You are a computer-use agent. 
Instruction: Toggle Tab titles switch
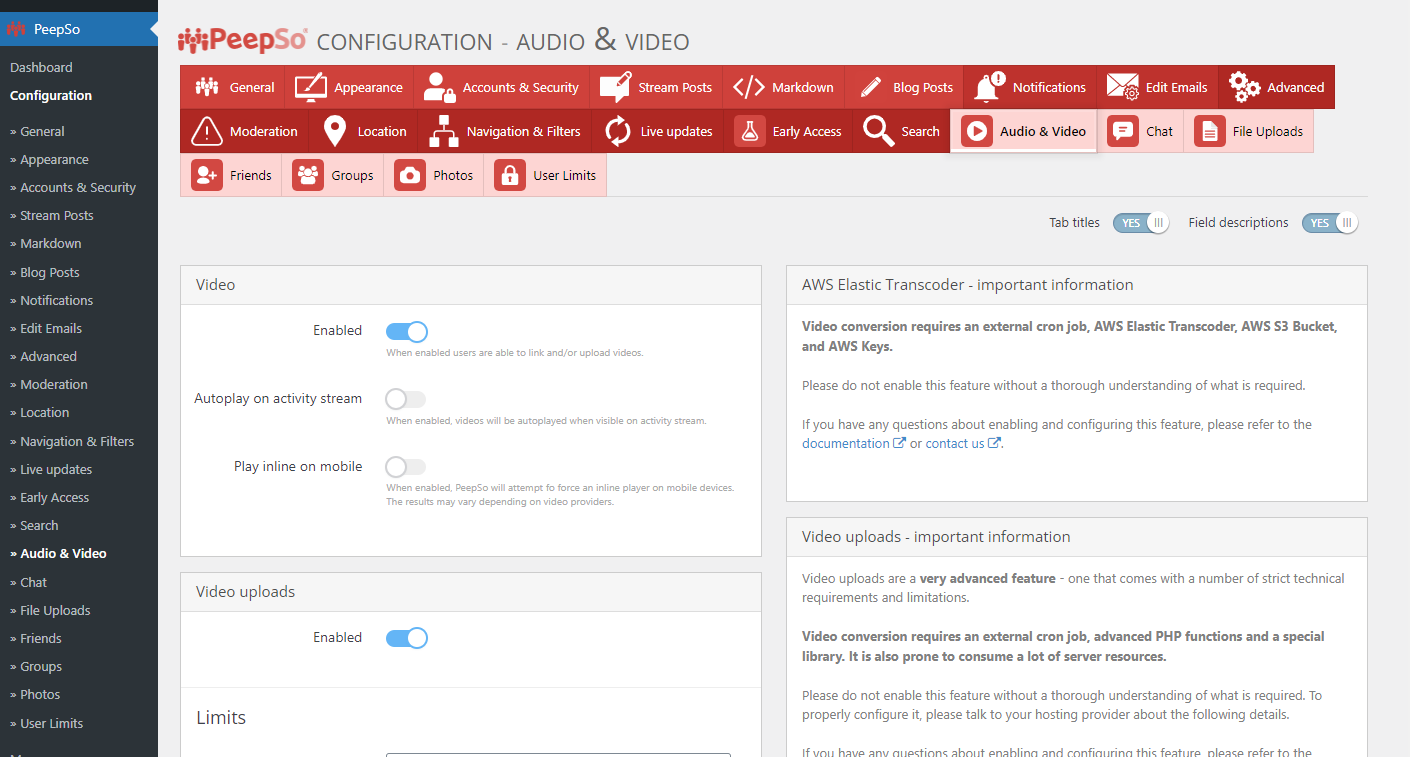pos(1141,223)
